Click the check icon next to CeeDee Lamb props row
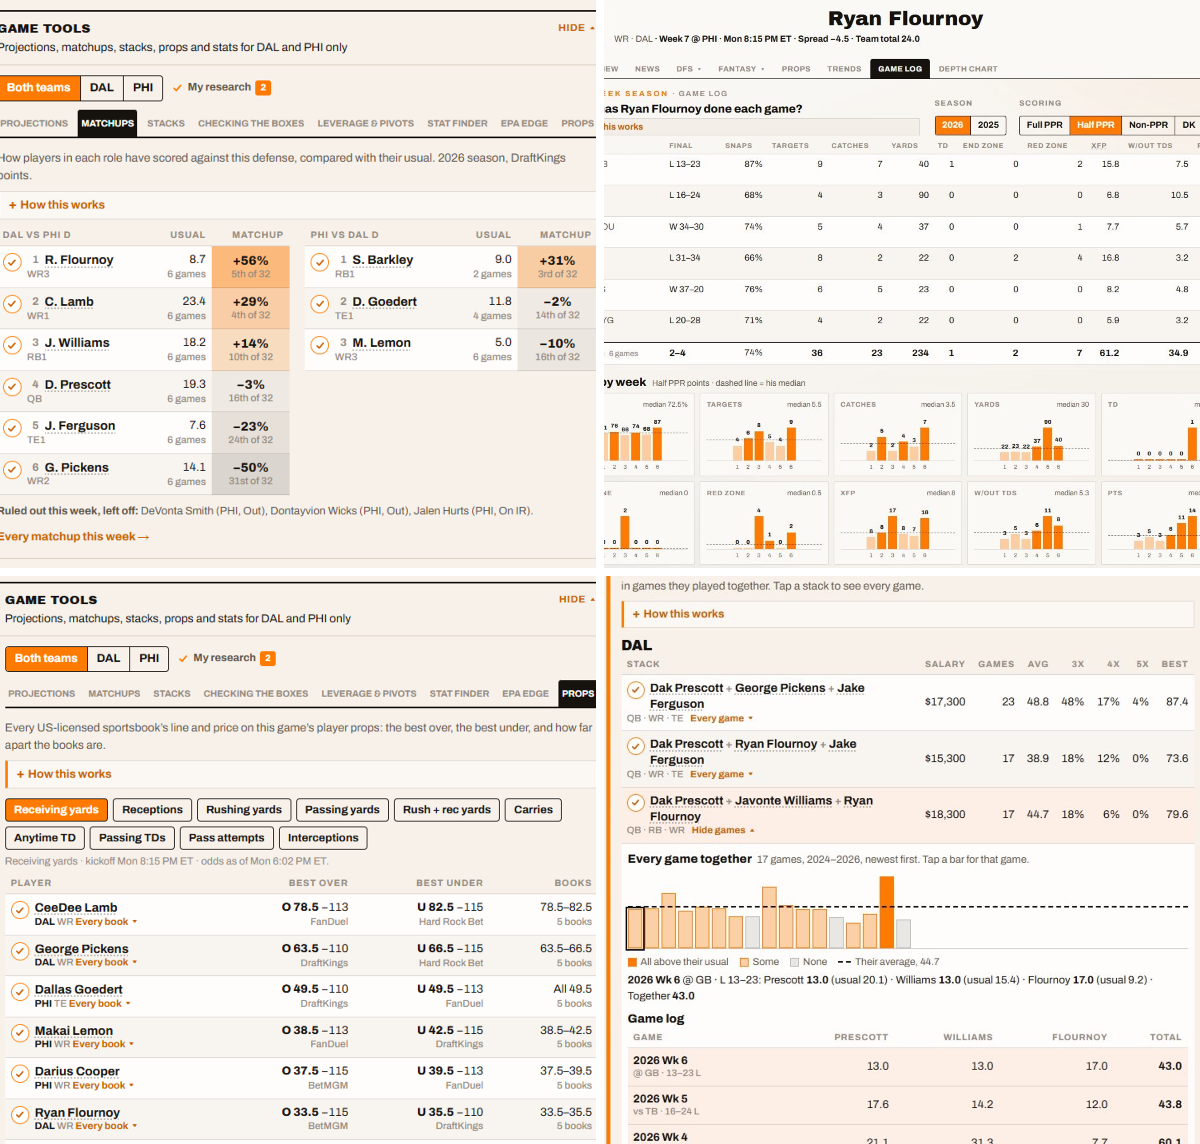The image size is (1200, 1144). [20, 910]
